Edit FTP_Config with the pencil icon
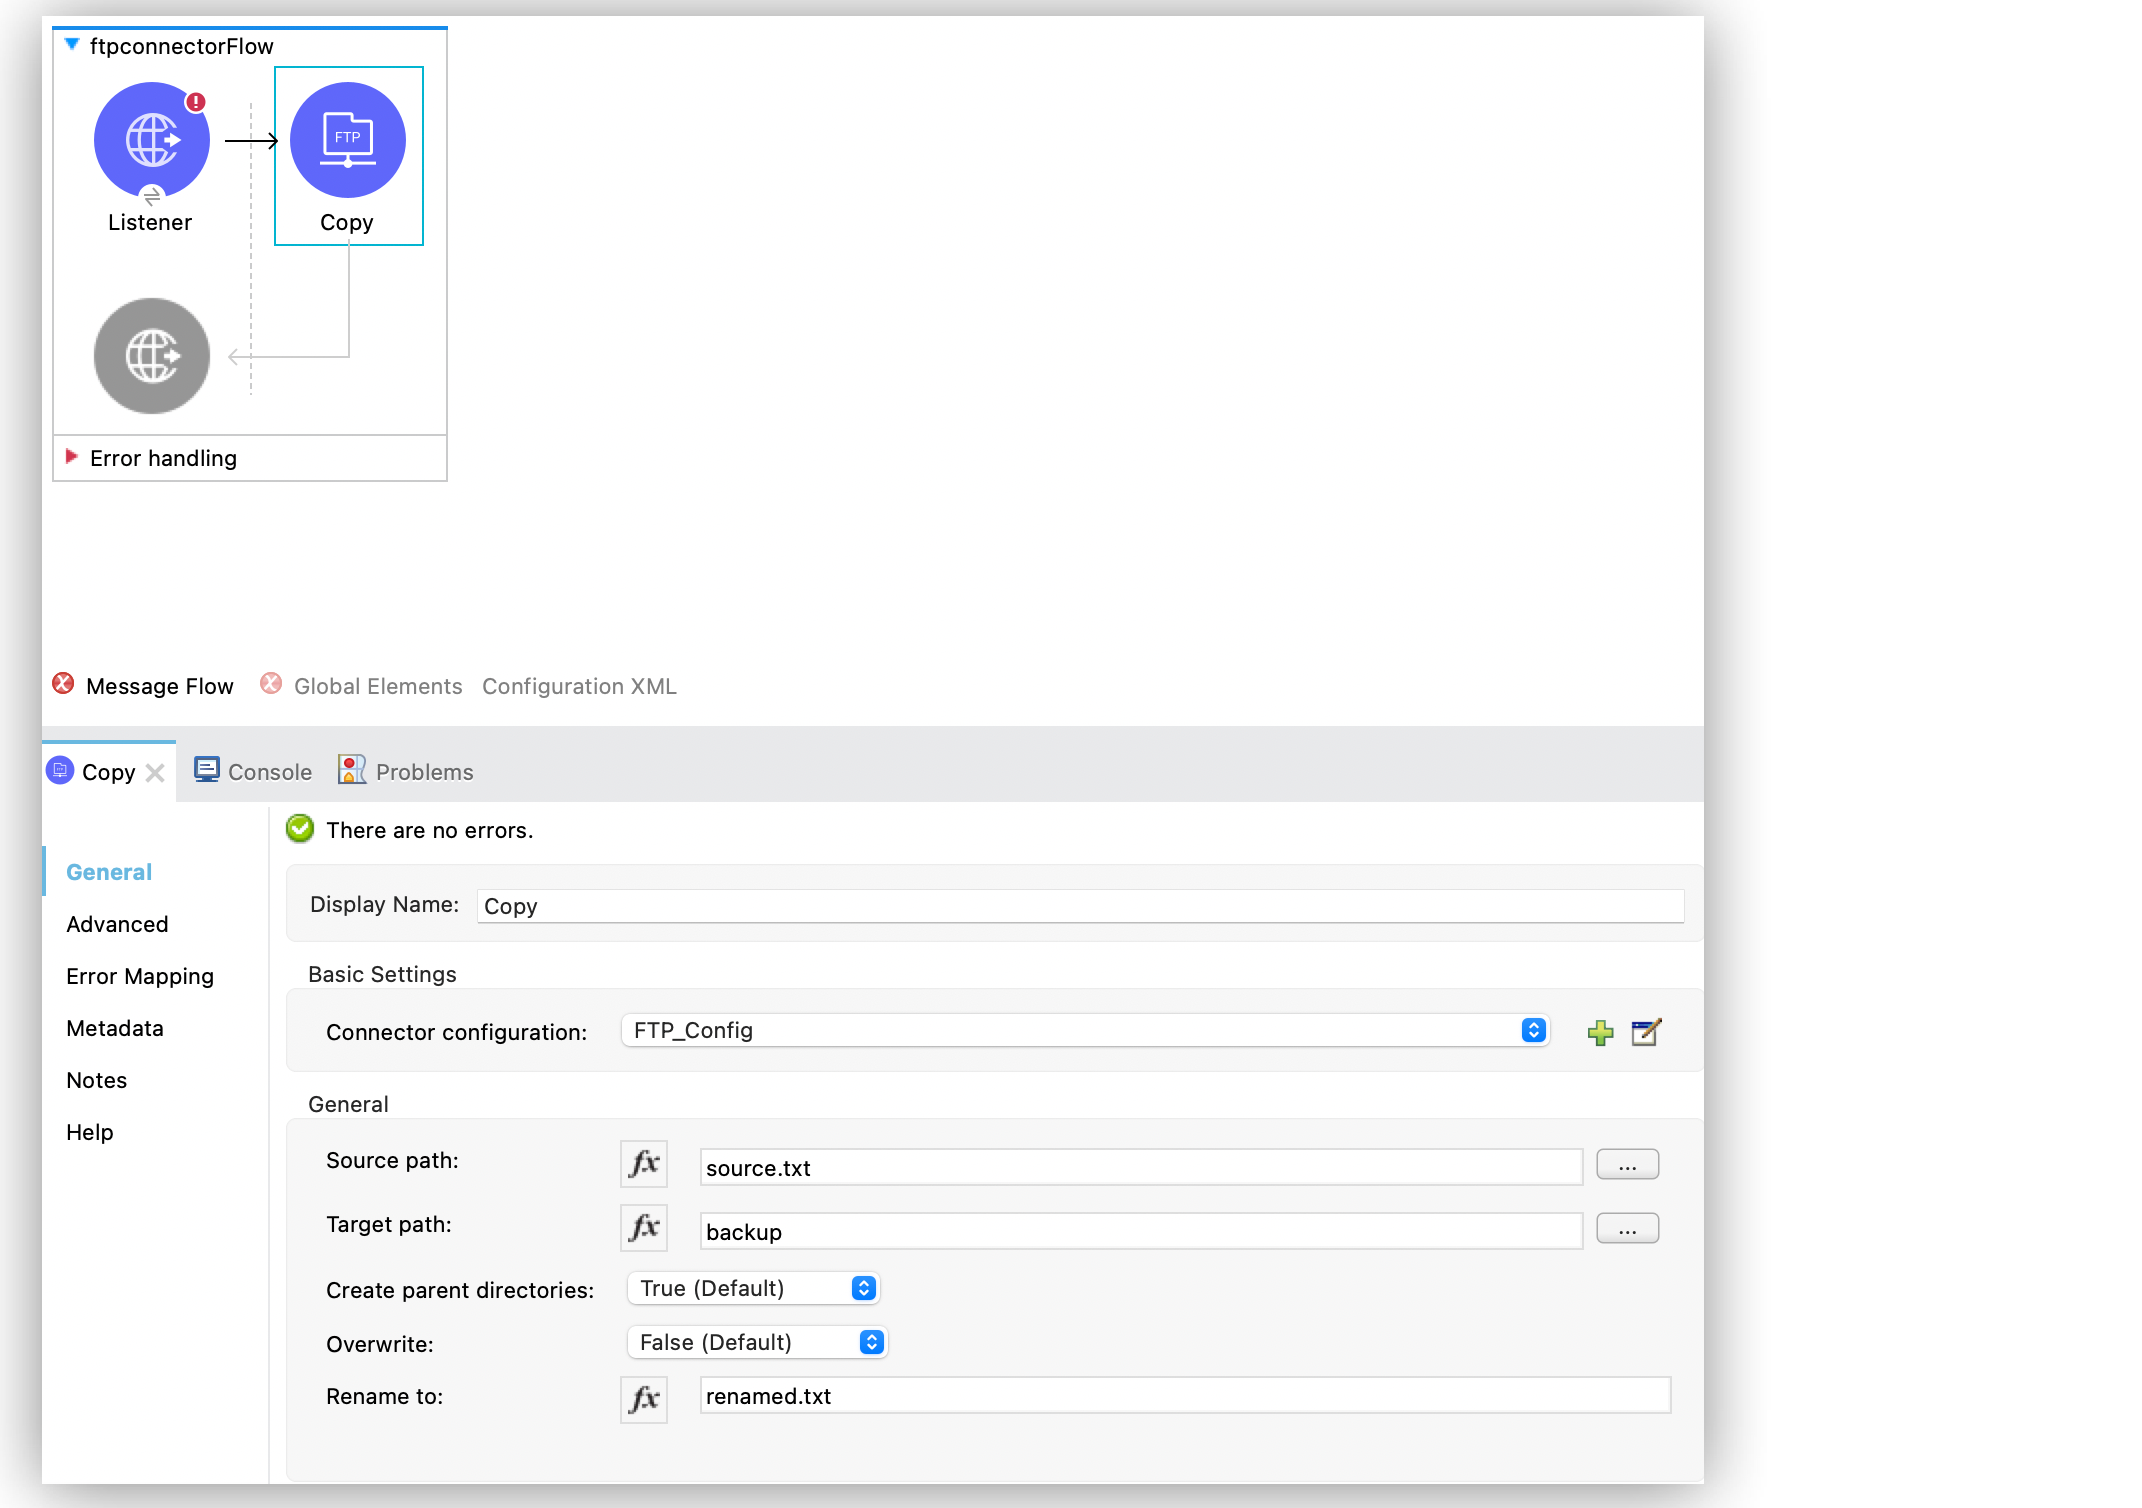Viewport: 2142px width, 1508px height. [x=1646, y=1032]
